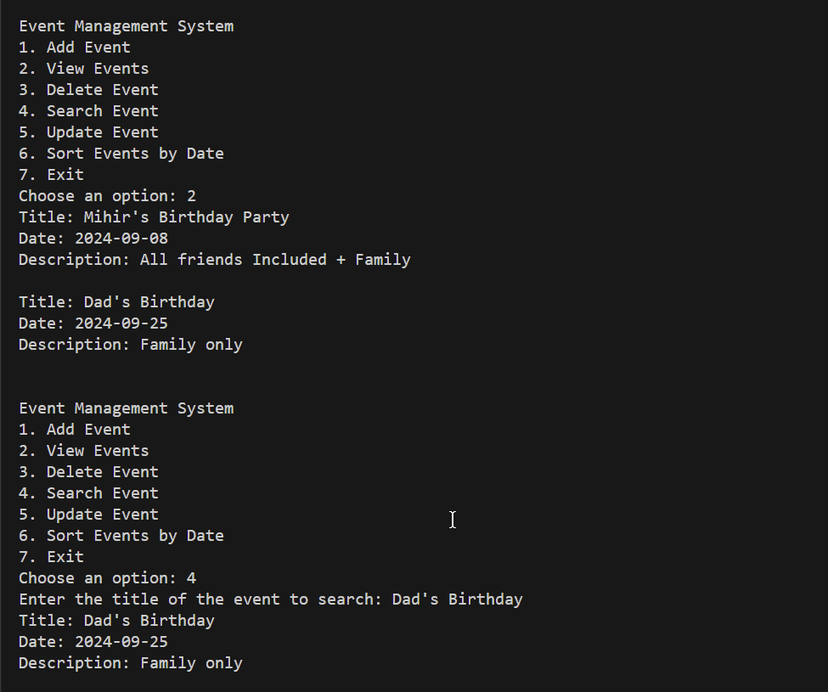
Task: Click "7. Exit" just above "Choose an option: 2"
Action: (51, 175)
